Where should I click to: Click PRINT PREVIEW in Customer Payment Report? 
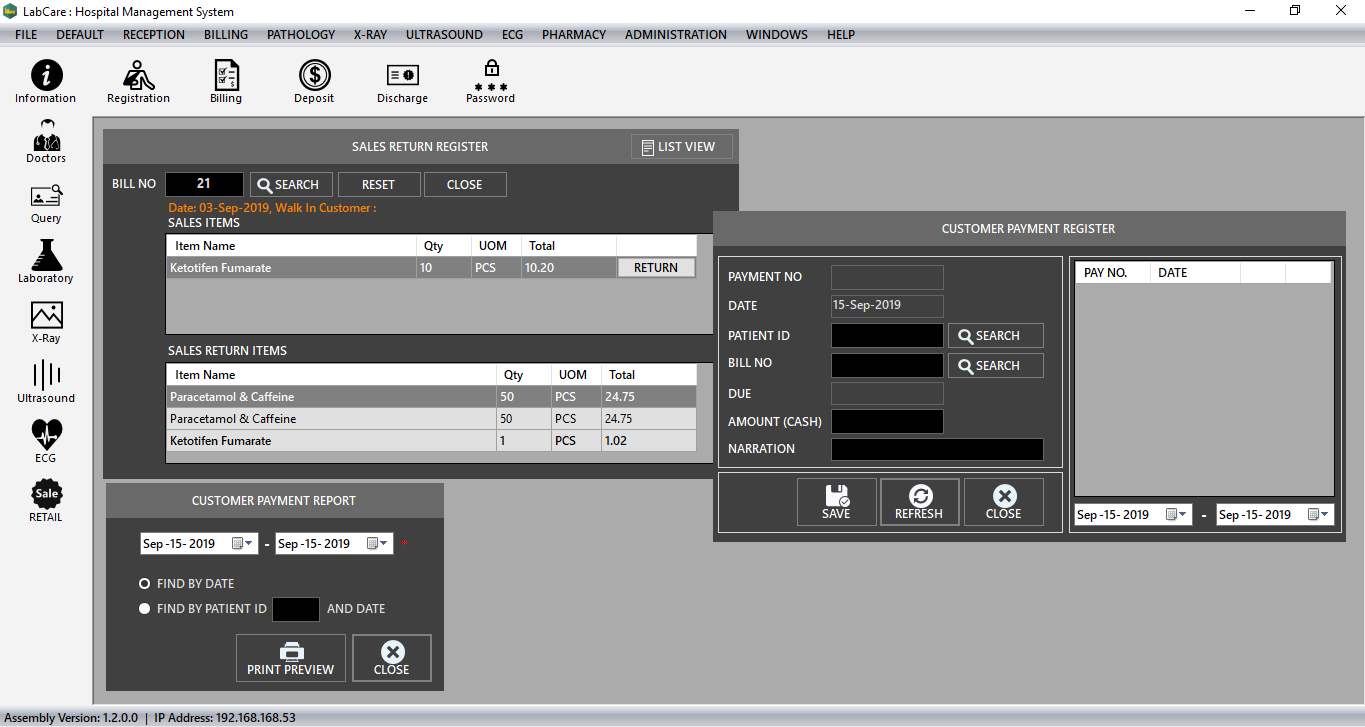pos(291,658)
